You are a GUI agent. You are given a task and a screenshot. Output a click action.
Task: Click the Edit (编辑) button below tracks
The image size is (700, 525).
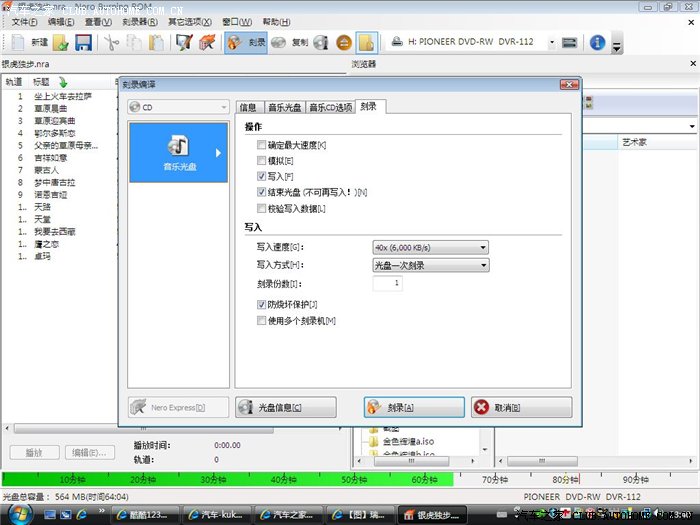point(90,452)
